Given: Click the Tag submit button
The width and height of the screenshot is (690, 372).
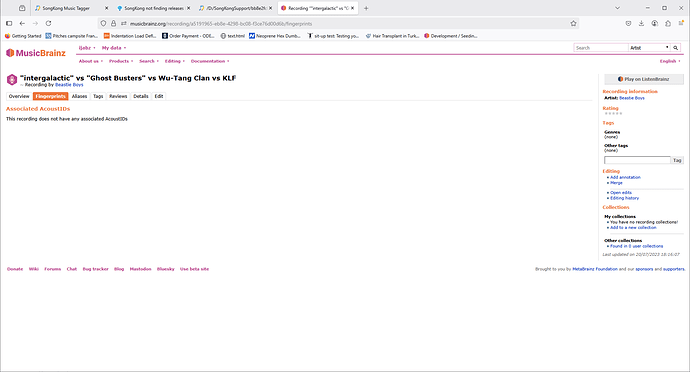Looking at the screenshot, I should point(677,160).
